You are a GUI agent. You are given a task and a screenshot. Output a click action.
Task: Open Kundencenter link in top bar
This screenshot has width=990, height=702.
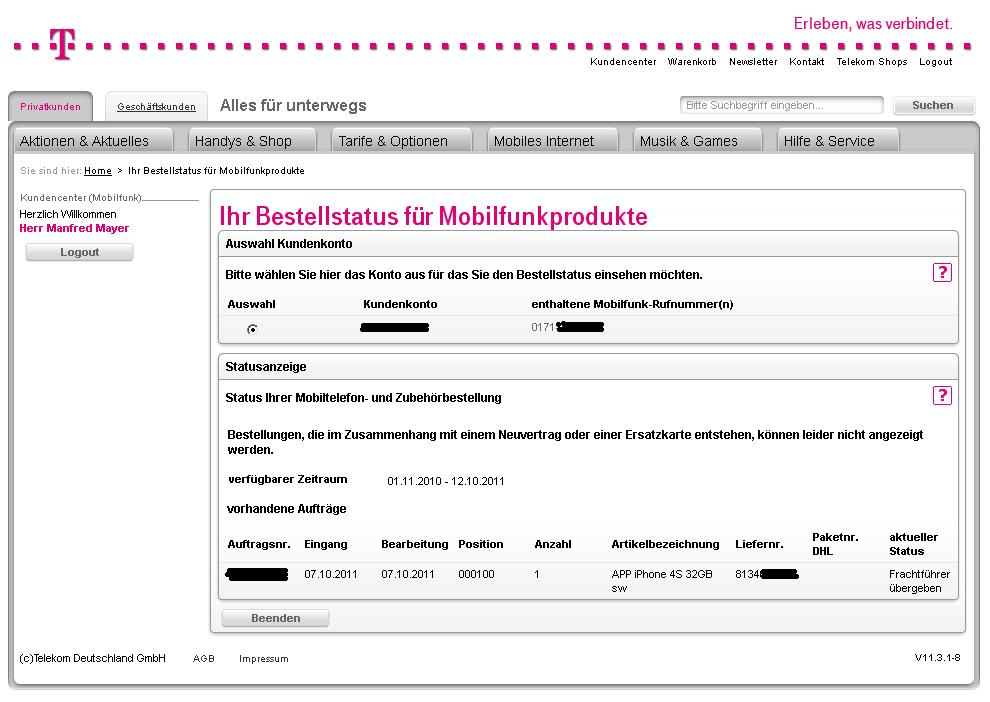coord(623,62)
